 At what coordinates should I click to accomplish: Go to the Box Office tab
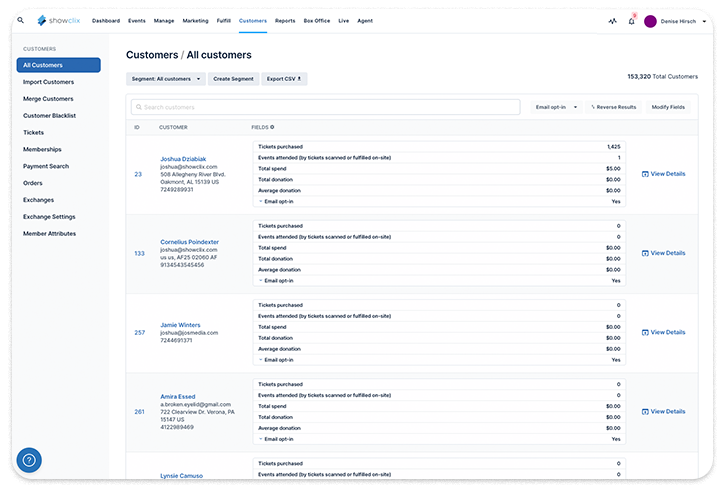[x=316, y=20]
